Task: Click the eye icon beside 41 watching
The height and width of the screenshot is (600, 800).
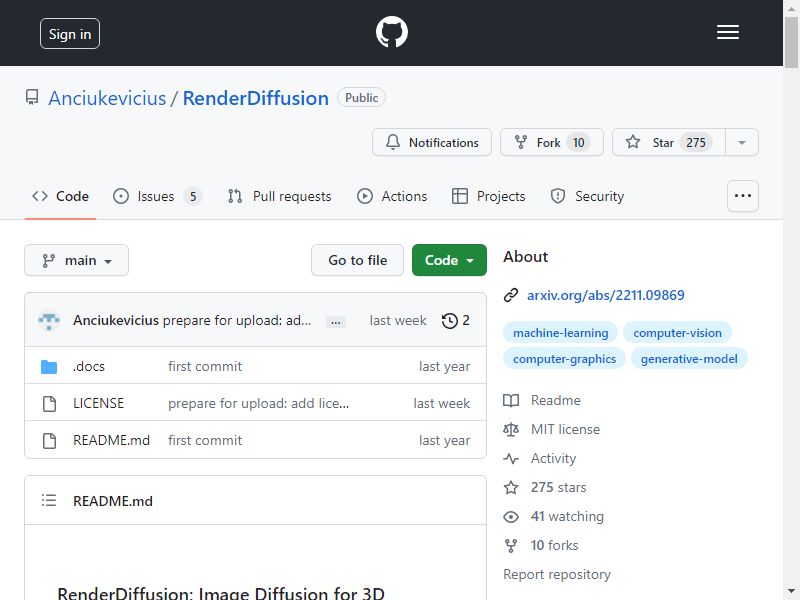Action: coord(511,517)
